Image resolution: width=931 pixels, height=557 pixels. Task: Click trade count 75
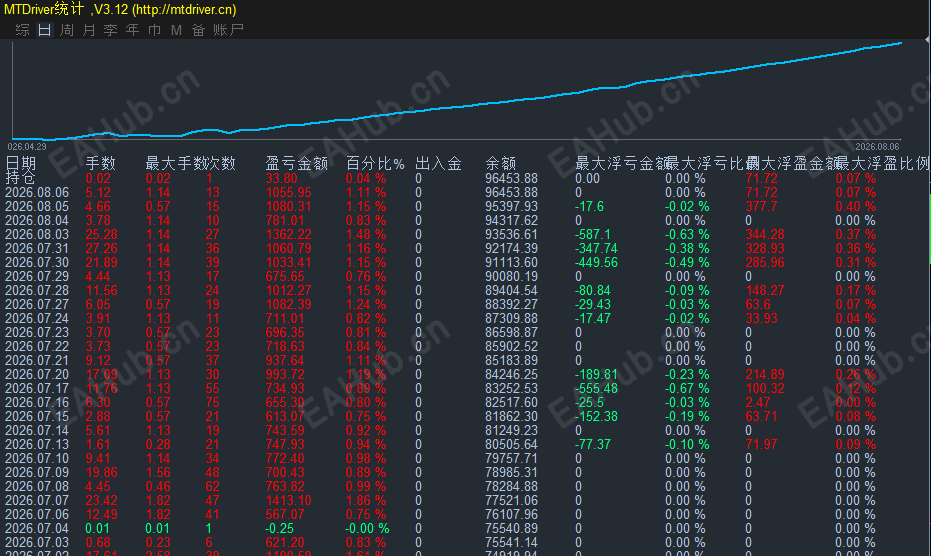tap(213, 402)
